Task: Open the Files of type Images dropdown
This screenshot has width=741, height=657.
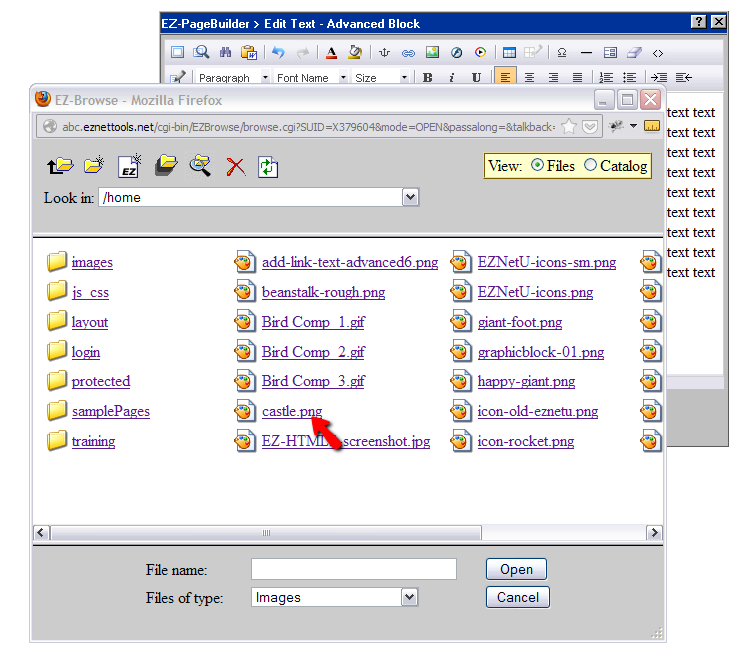Action: (408, 597)
